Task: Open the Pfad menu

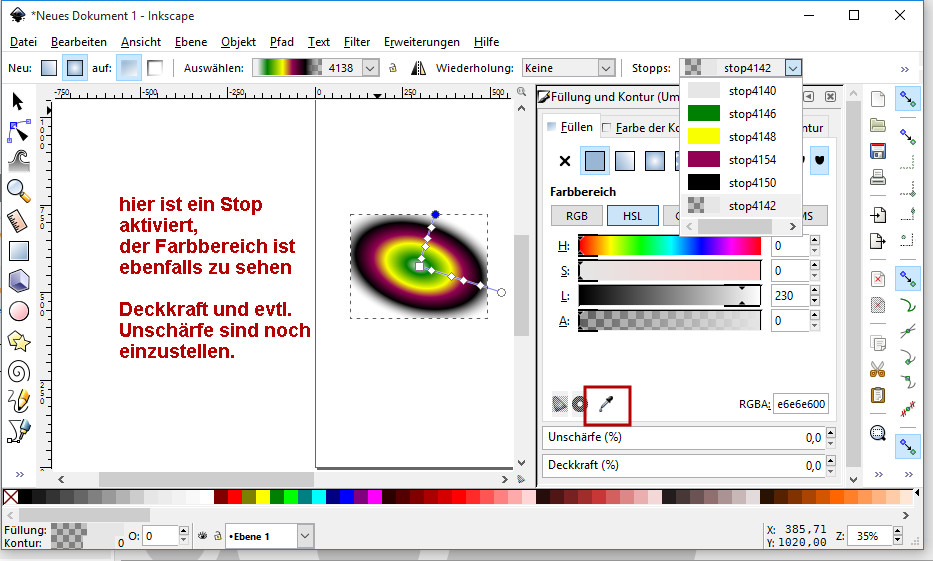Action: point(281,42)
